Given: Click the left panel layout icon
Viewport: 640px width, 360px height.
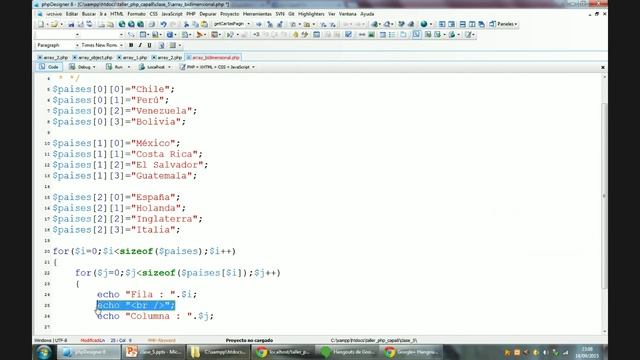Looking at the screenshot, I should (x=442, y=24).
